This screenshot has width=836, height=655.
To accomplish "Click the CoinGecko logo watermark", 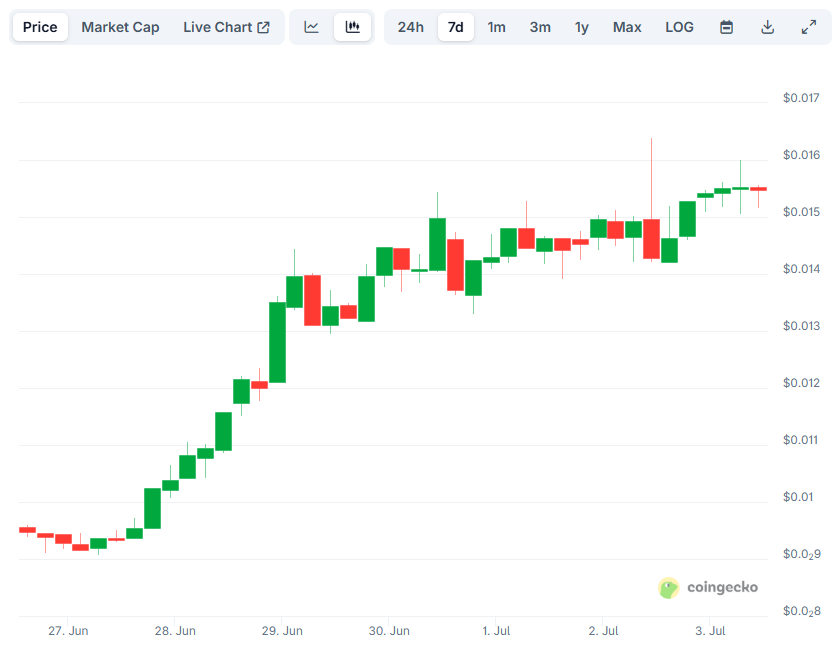I will [708, 588].
